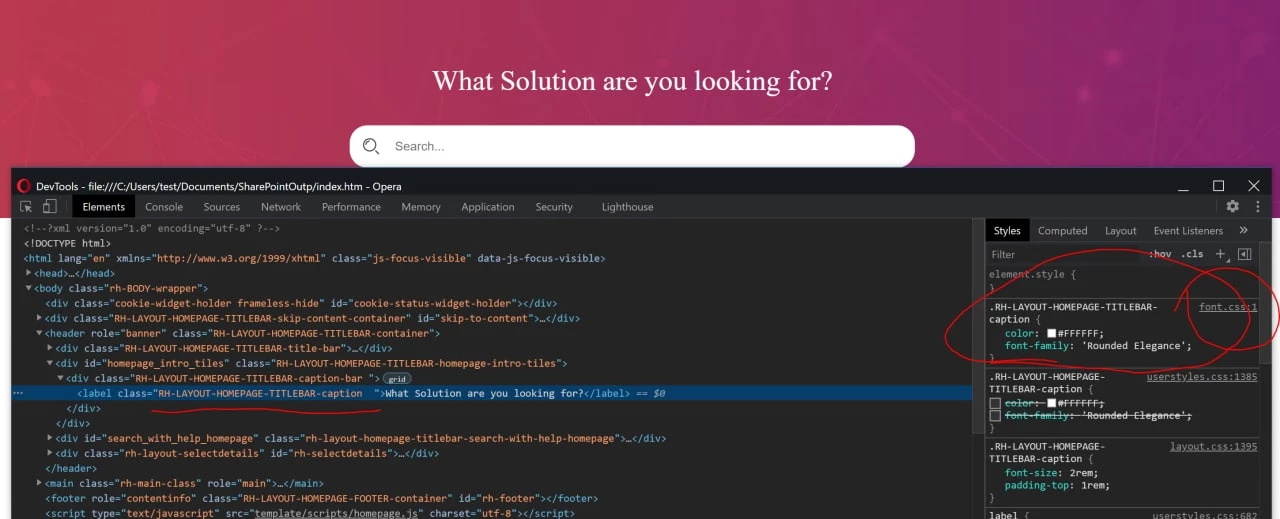The width and height of the screenshot is (1280, 519).
Task: Expand the main rh-main-class node
Action: pyautogui.click(x=39, y=483)
